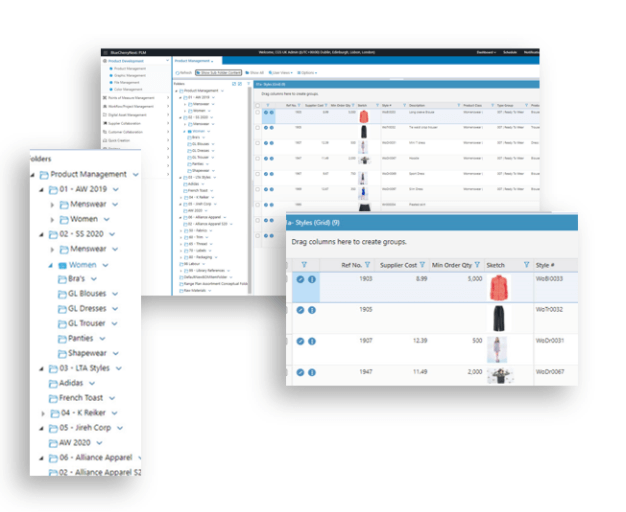The image size is (626, 512).
Task: Click first-column filter icon in zoomed grid header
Action: [304, 265]
